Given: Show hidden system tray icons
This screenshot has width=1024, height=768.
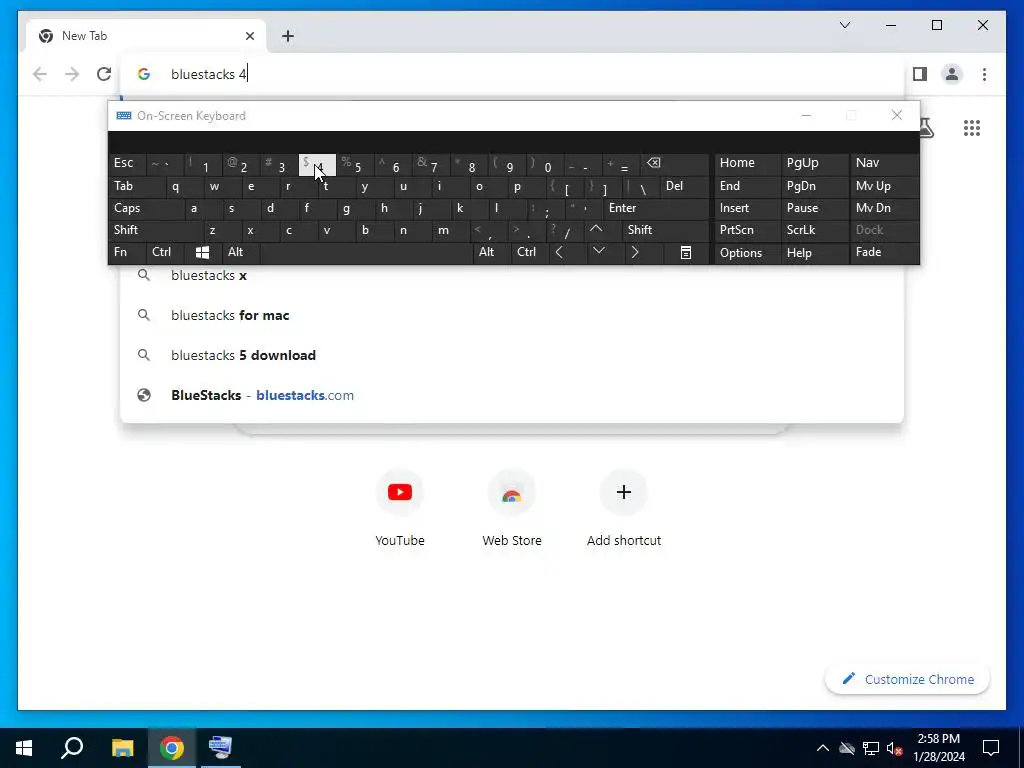Looking at the screenshot, I should (x=823, y=748).
